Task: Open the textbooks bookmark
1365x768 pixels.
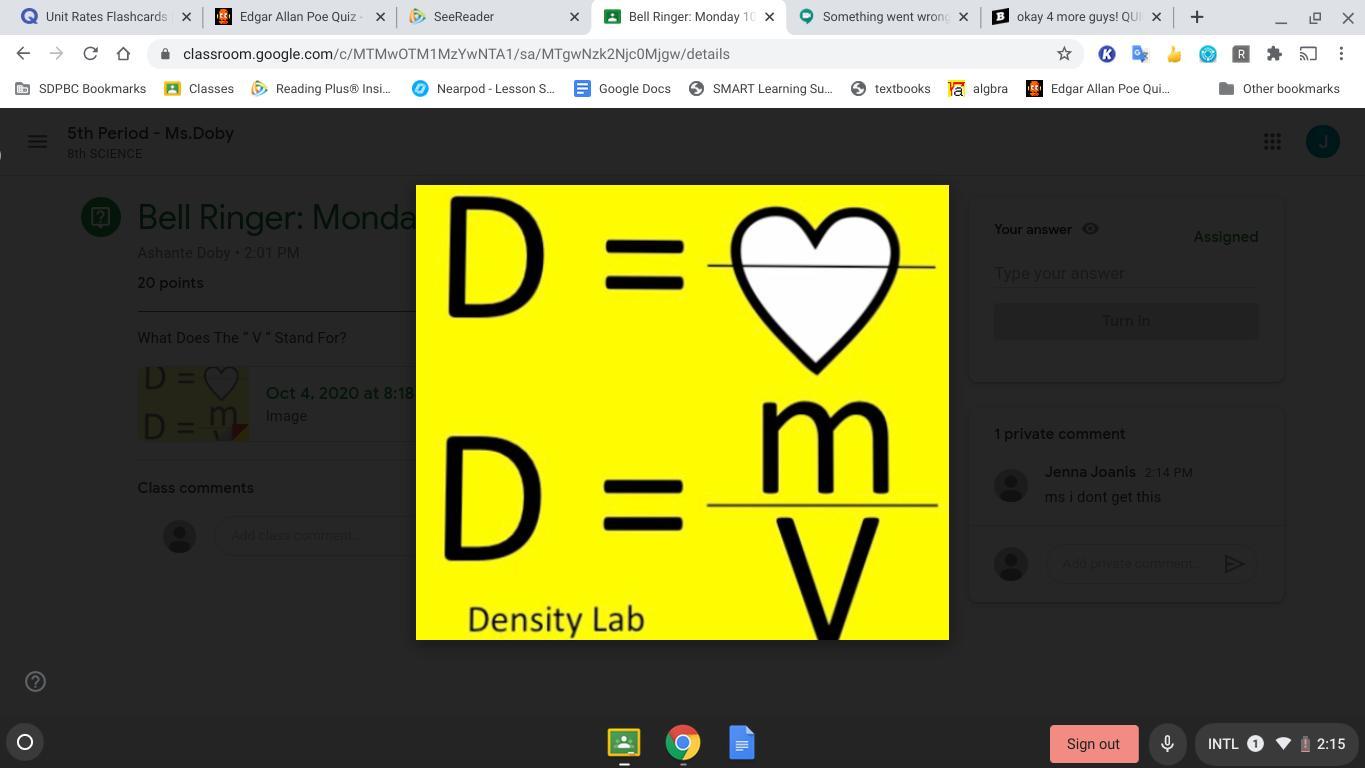Action: point(890,89)
